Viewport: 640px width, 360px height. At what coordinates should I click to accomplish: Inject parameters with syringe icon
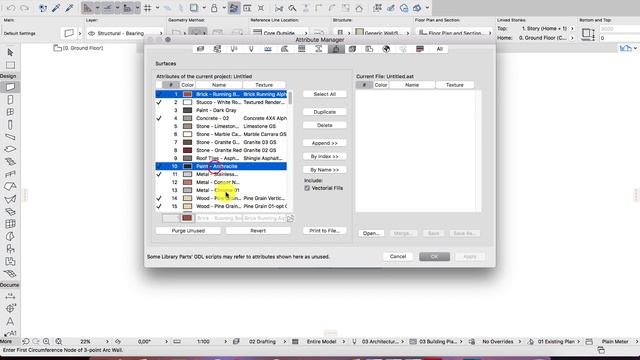(x=69, y=8)
